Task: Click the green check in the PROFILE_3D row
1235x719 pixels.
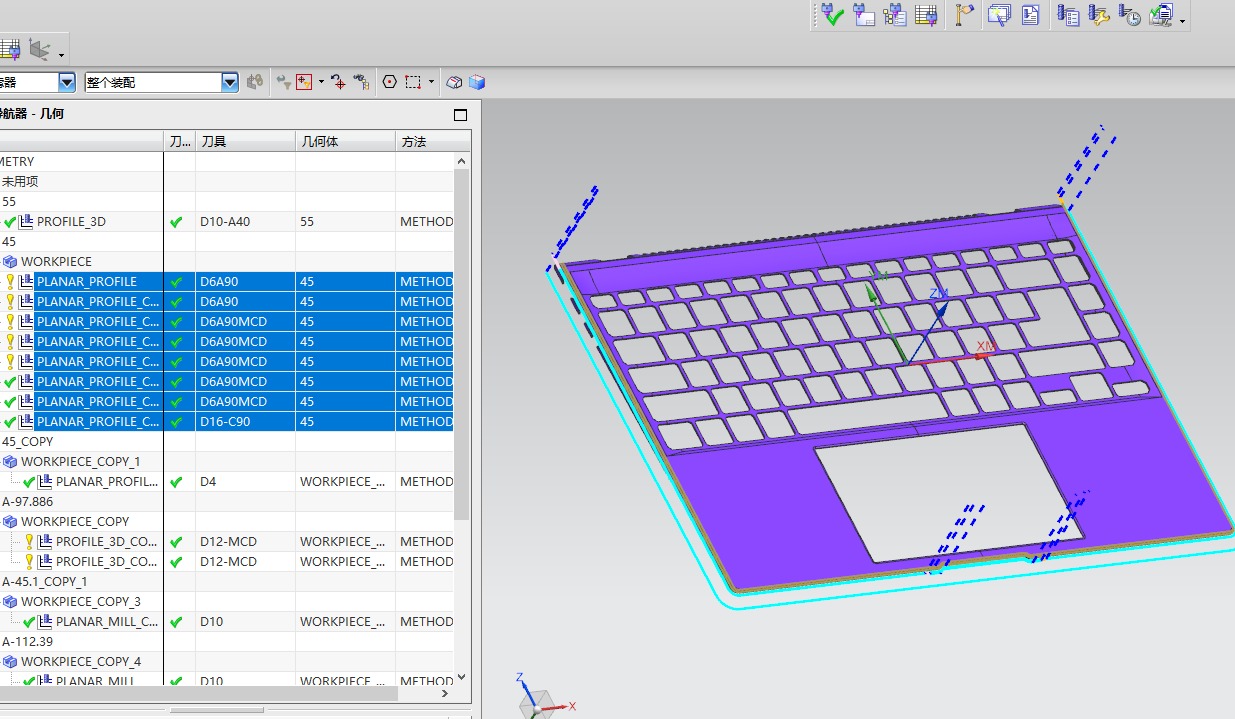Action: (x=177, y=222)
